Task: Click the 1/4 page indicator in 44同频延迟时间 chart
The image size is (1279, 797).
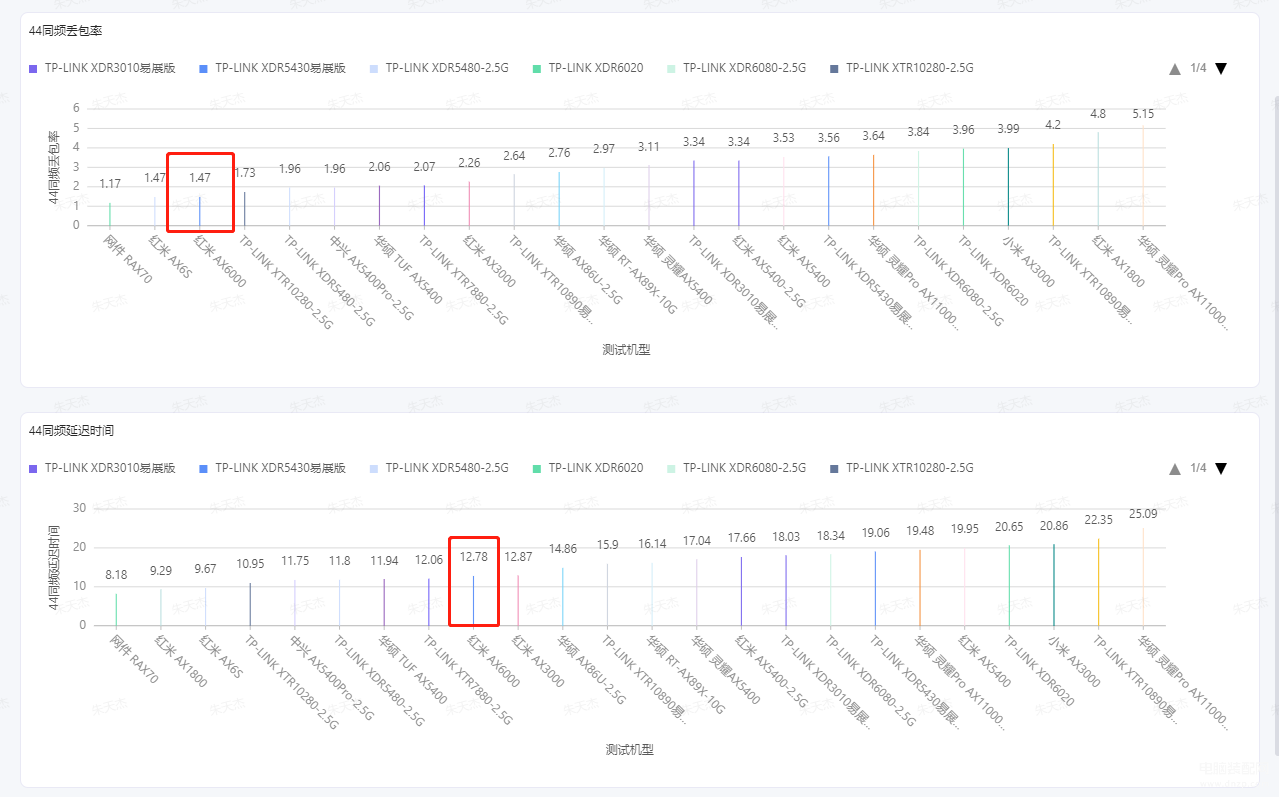Action: tap(1198, 469)
